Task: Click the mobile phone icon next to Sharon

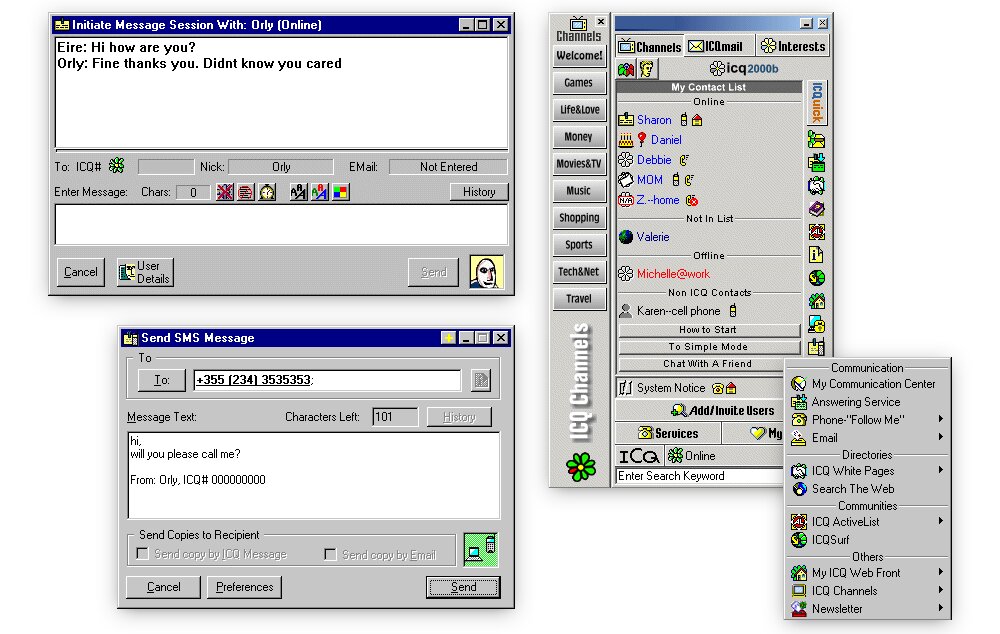Action: click(684, 119)
